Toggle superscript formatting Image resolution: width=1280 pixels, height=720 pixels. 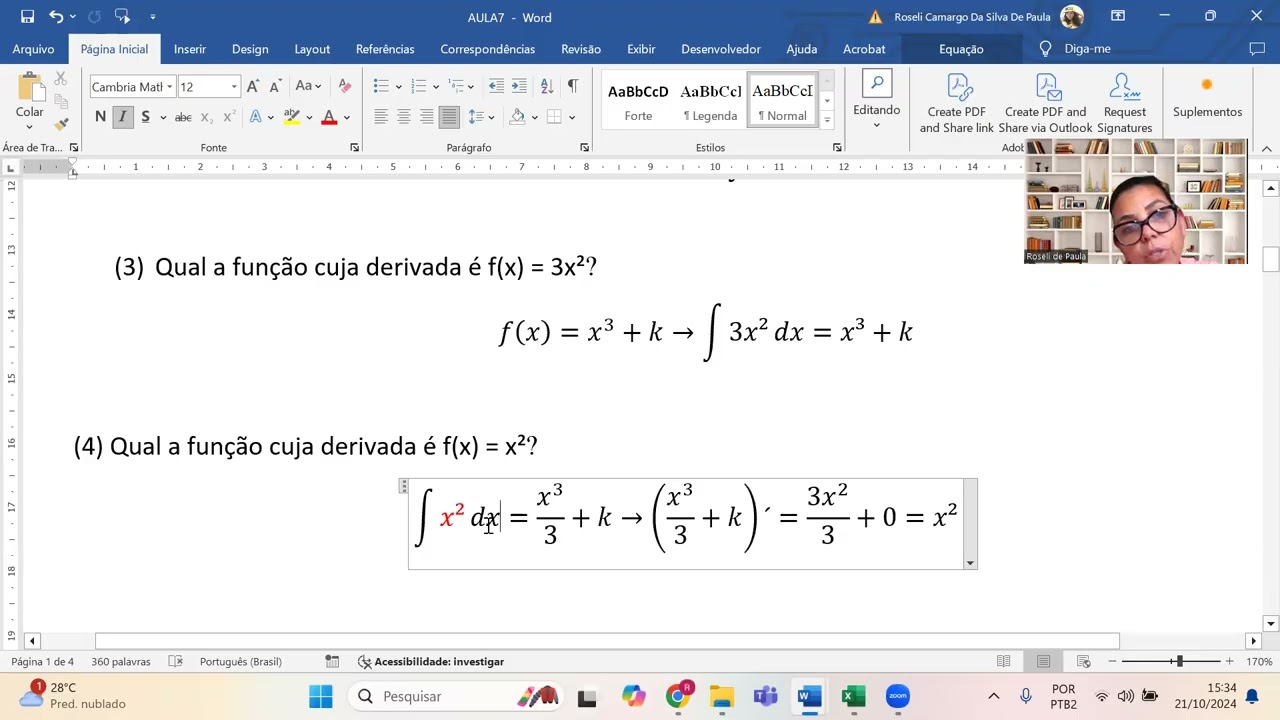click(x=228, y=117)
